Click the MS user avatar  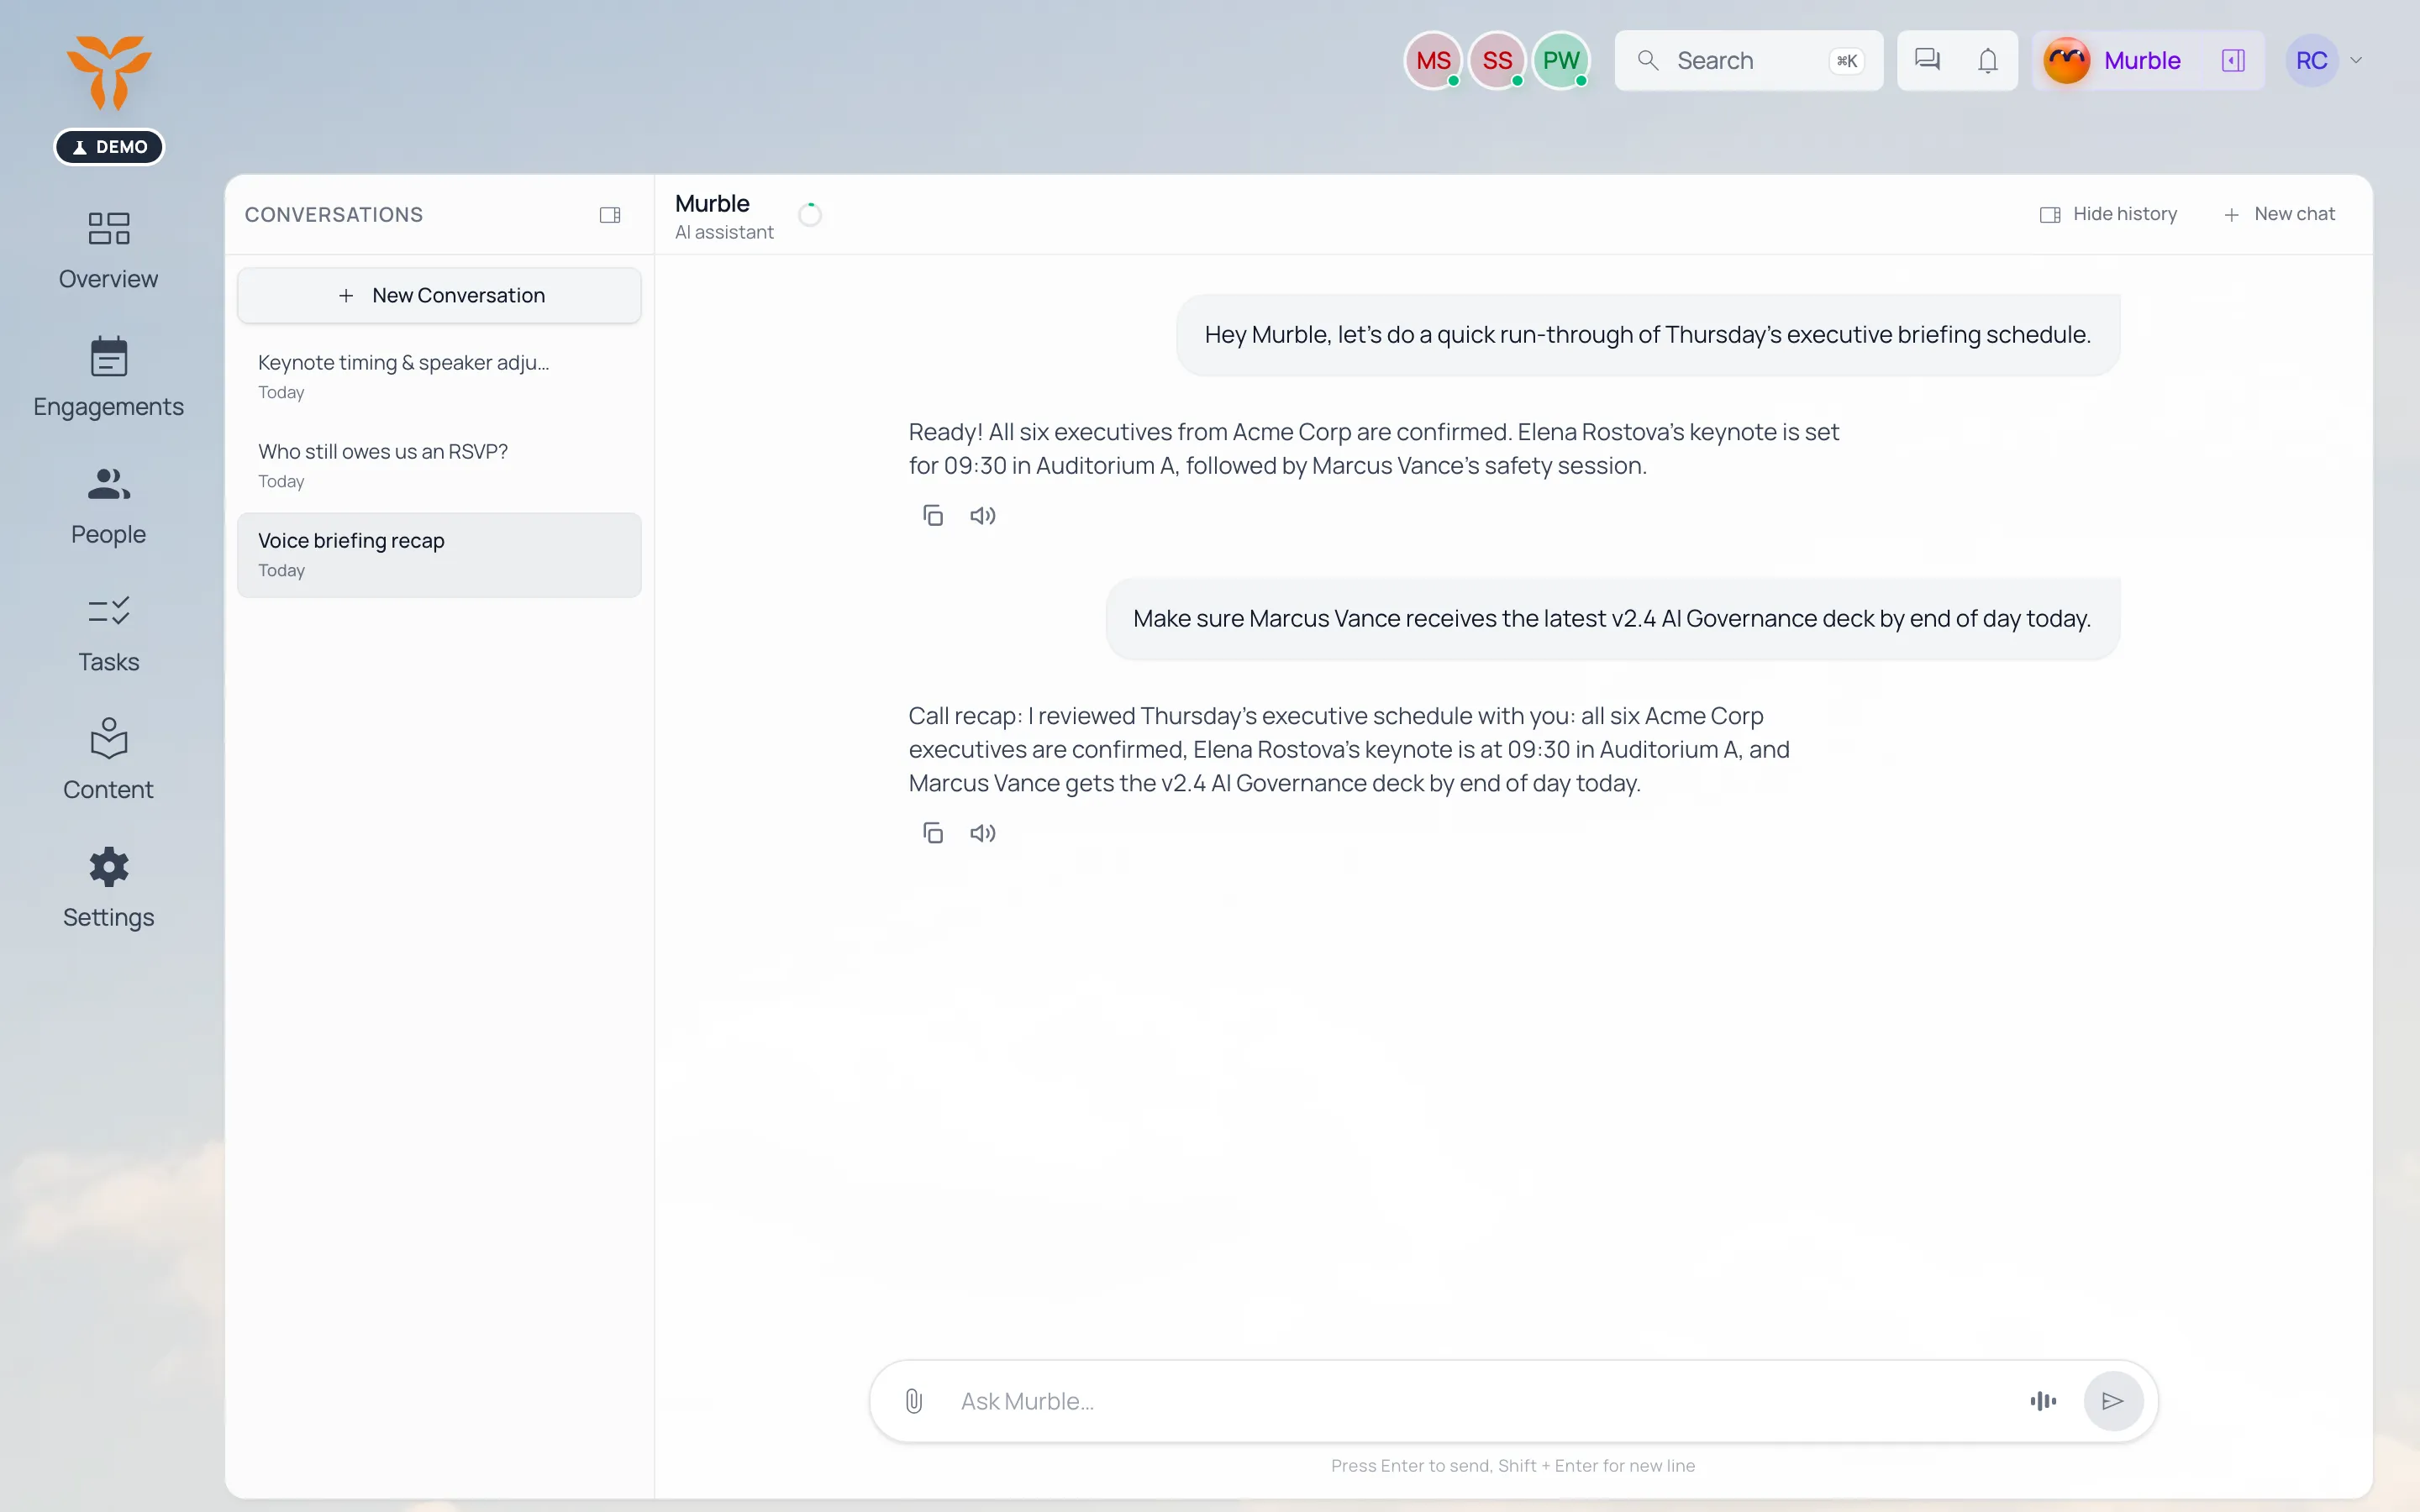[x=1433, y=60]
